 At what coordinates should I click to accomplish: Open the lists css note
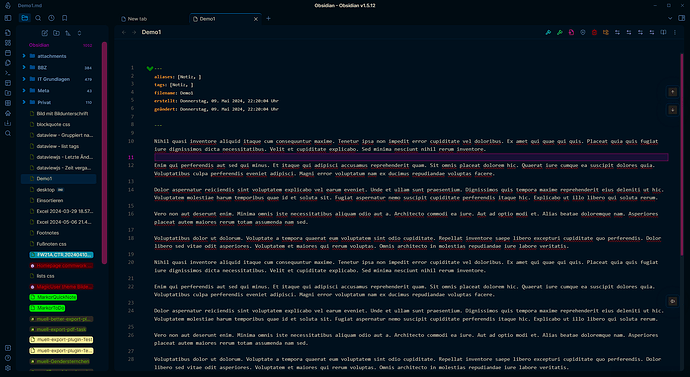point(45,276)
